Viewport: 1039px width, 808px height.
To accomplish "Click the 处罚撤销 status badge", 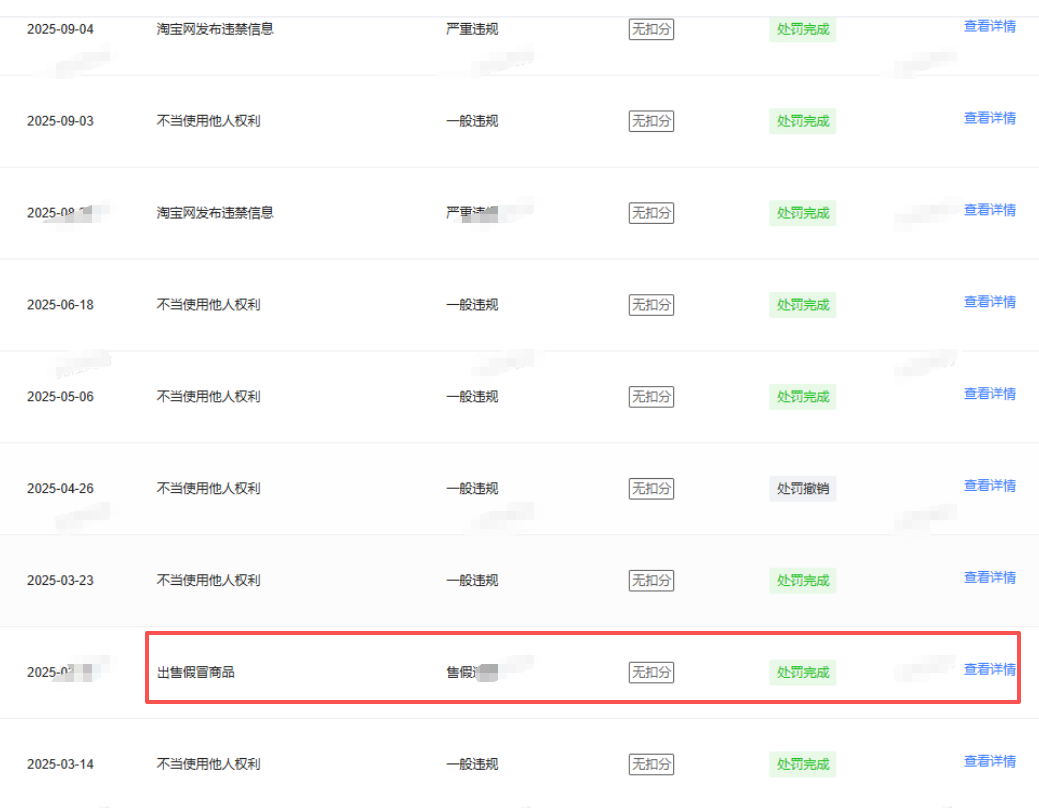I will (x=802, y=489).
